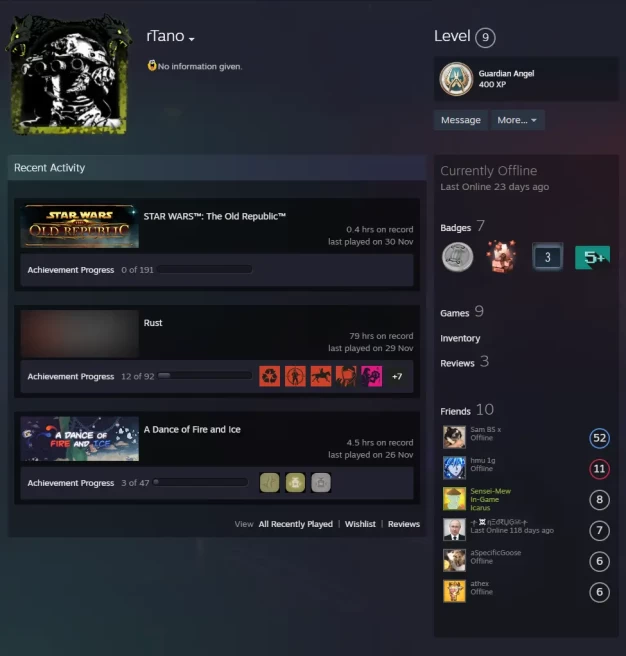This screenshot has height=656, width=626.
Task: Click Rust achievement progress bar
Action: pos(205,375)
